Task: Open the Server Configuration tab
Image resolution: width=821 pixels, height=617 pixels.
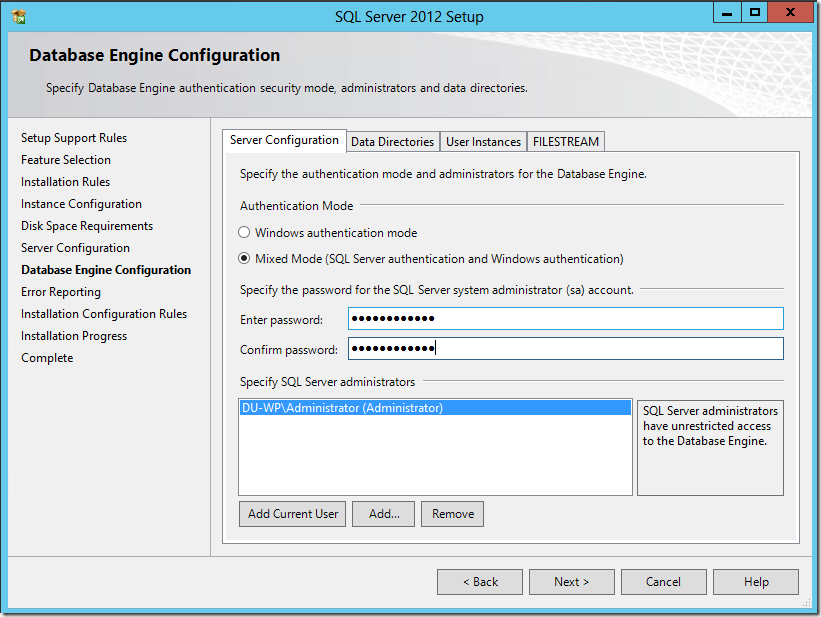Action: pos(284,140)
